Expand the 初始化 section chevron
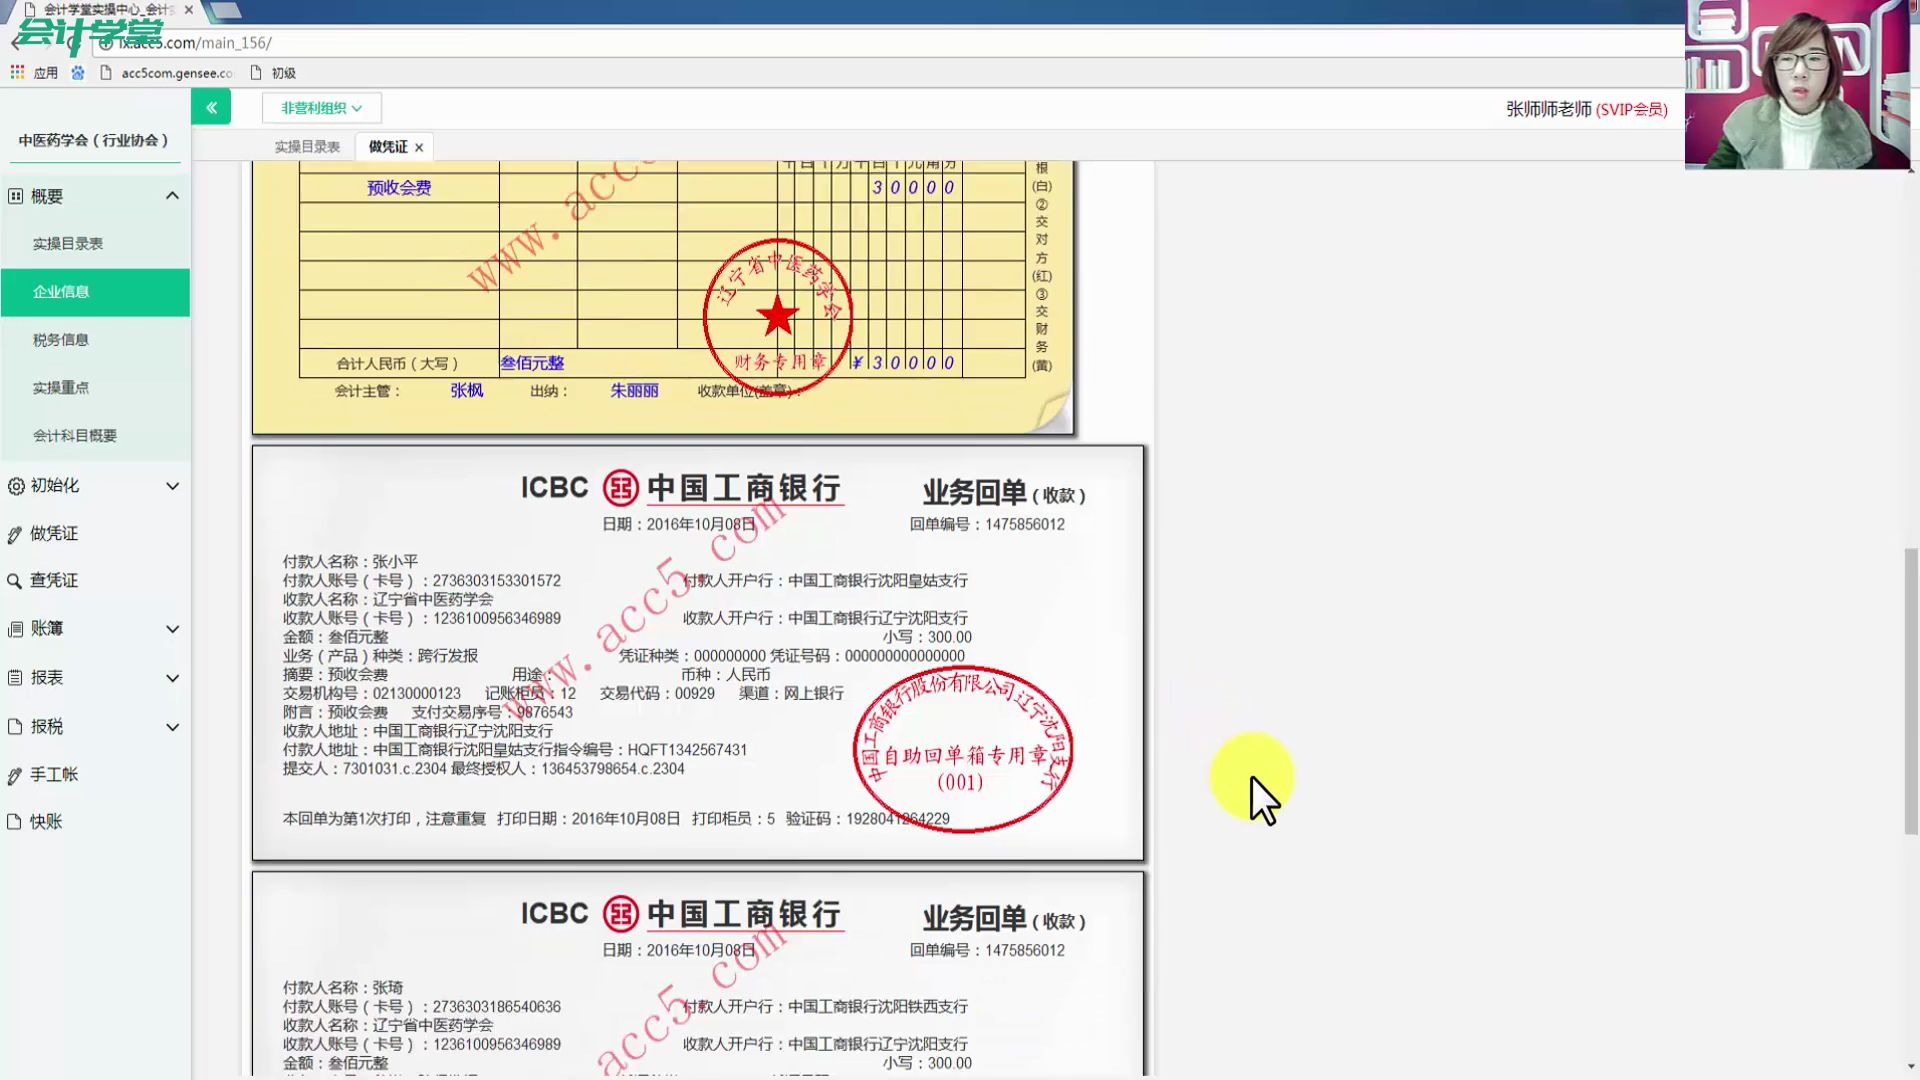 pyautogui.click(x=172, y=486)
